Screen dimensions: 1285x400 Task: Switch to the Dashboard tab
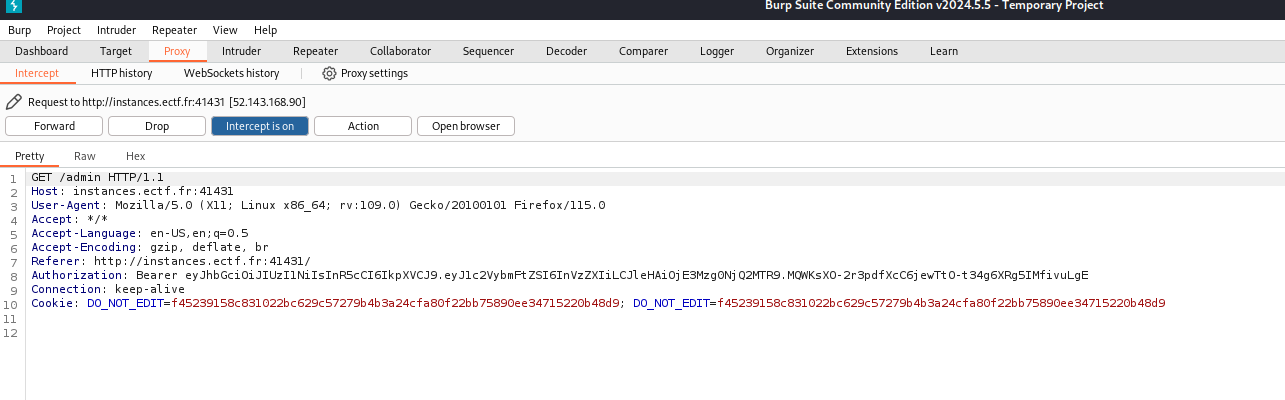42,51
